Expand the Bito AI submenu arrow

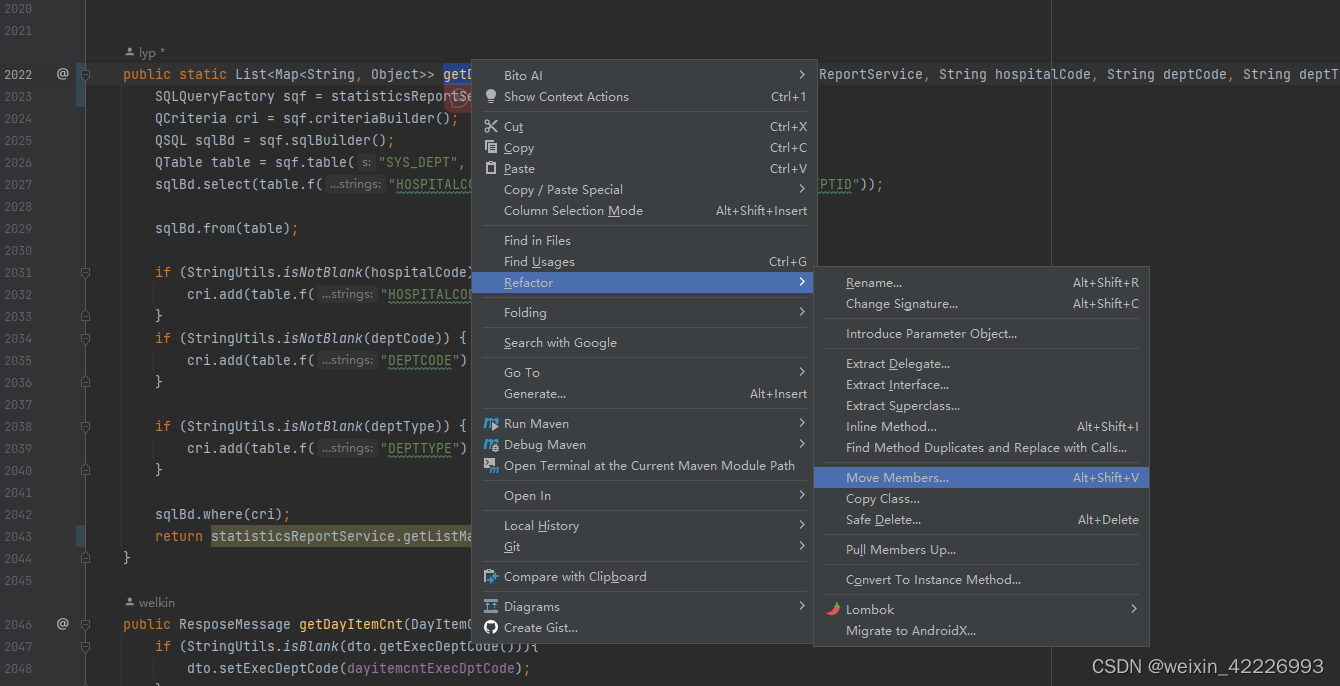pos(802,75)
